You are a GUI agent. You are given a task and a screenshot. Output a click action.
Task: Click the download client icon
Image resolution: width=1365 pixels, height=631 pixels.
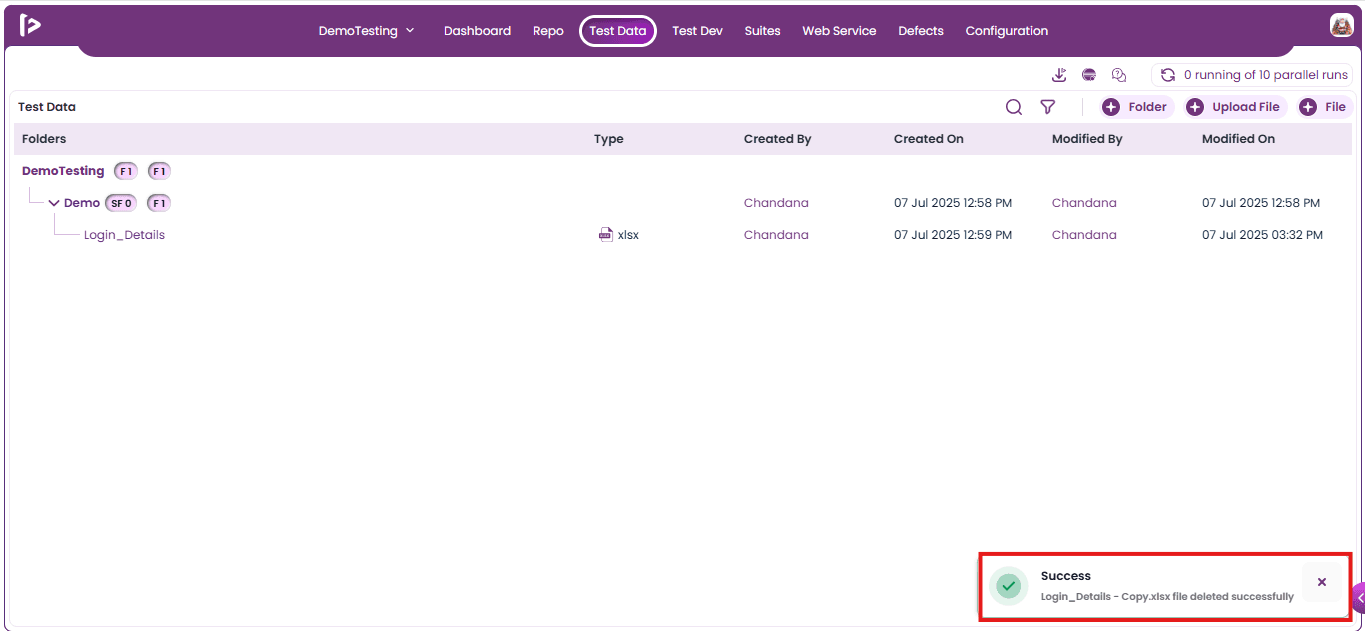1060,75
